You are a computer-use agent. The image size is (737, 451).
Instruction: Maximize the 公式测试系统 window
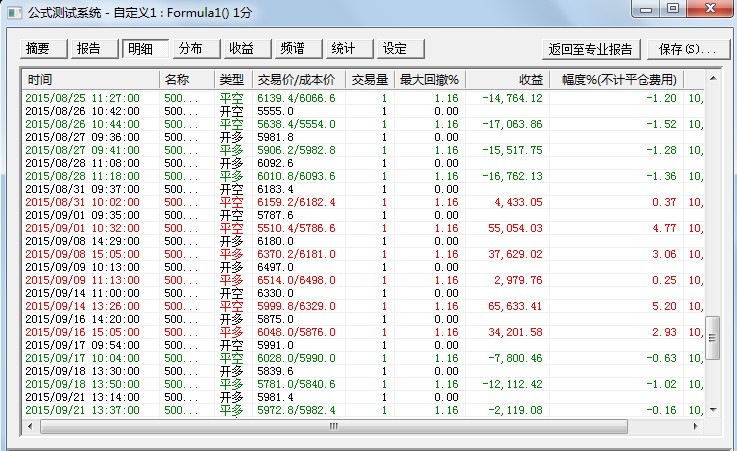tap(674, 8)
